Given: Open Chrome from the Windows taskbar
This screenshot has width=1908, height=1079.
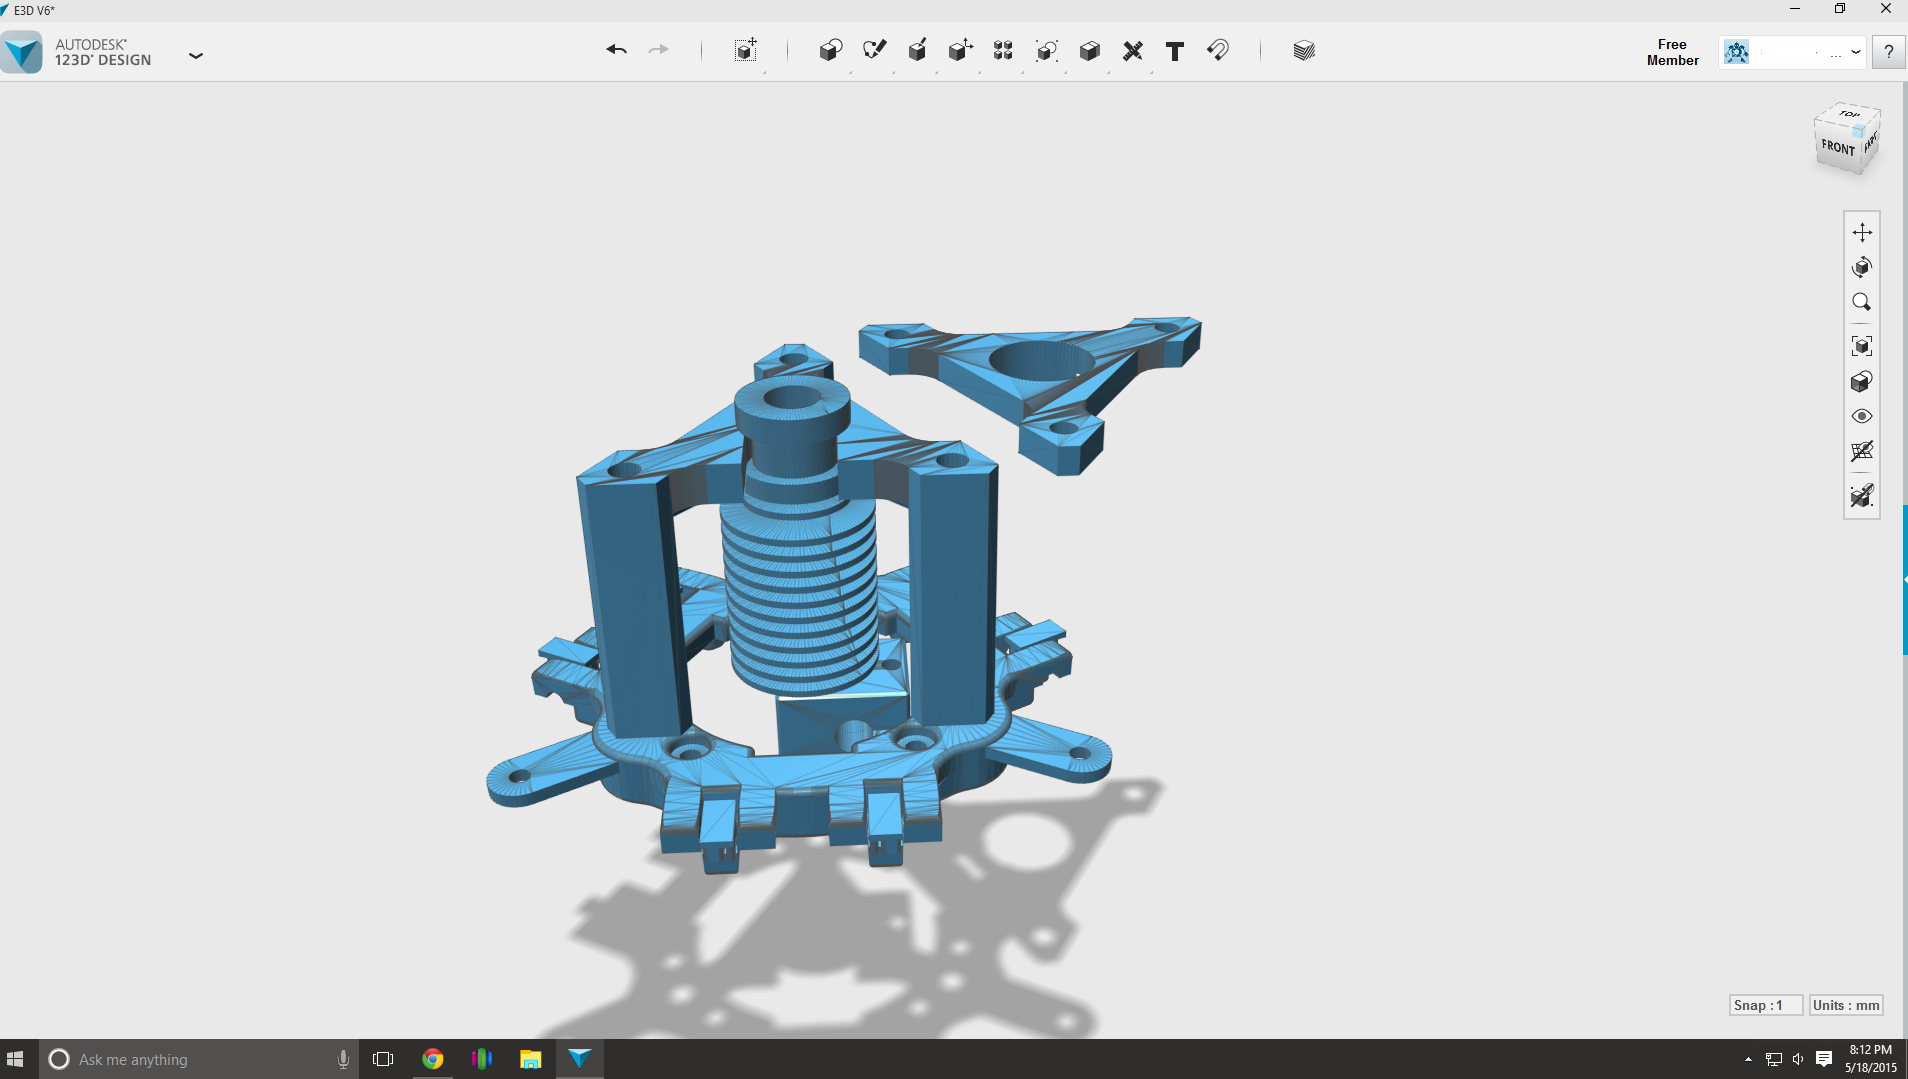Looking at the screenshot, I should coord(433,1059).
